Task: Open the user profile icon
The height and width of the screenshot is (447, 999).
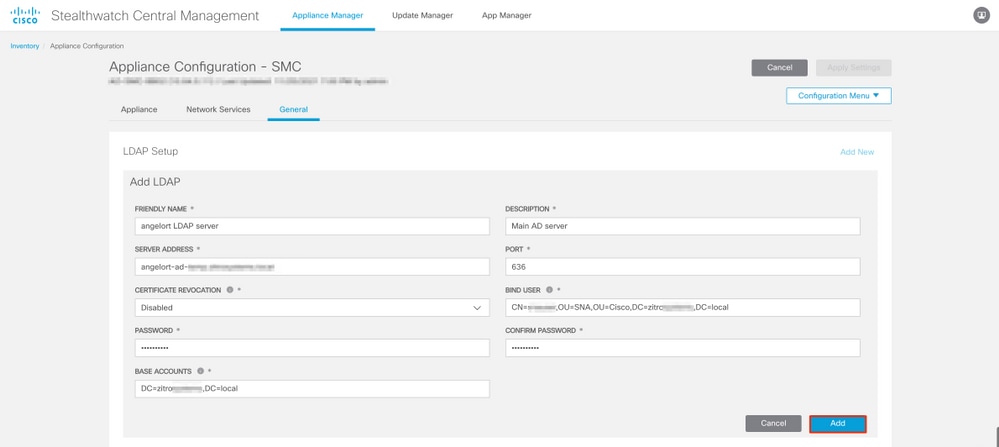Action: (981, 16)
